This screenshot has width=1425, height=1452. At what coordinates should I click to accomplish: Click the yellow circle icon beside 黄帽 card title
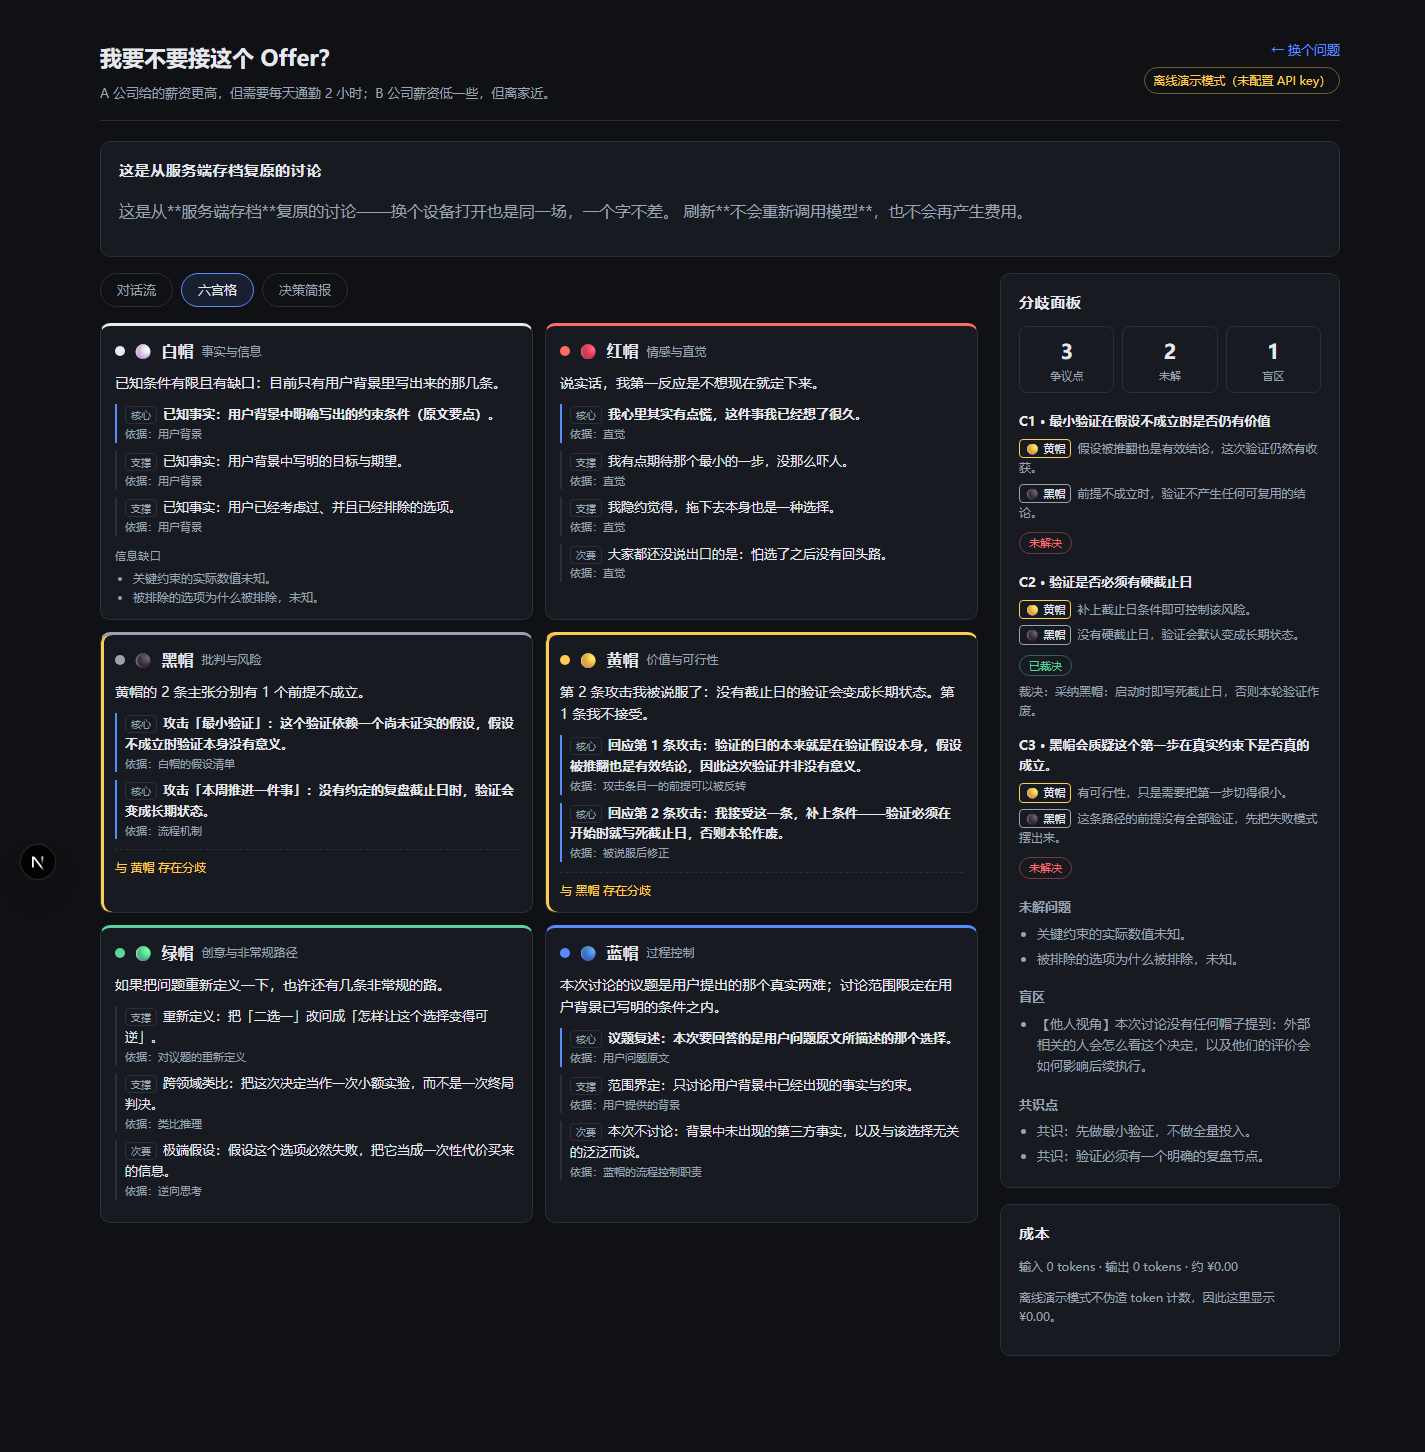point(588,660)
